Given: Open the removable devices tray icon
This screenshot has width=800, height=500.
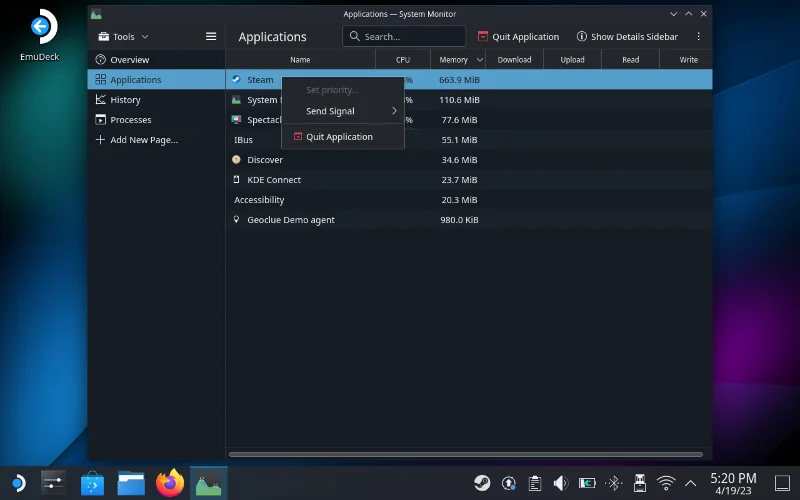Looking at the screenshot, I should coord(640,483).
